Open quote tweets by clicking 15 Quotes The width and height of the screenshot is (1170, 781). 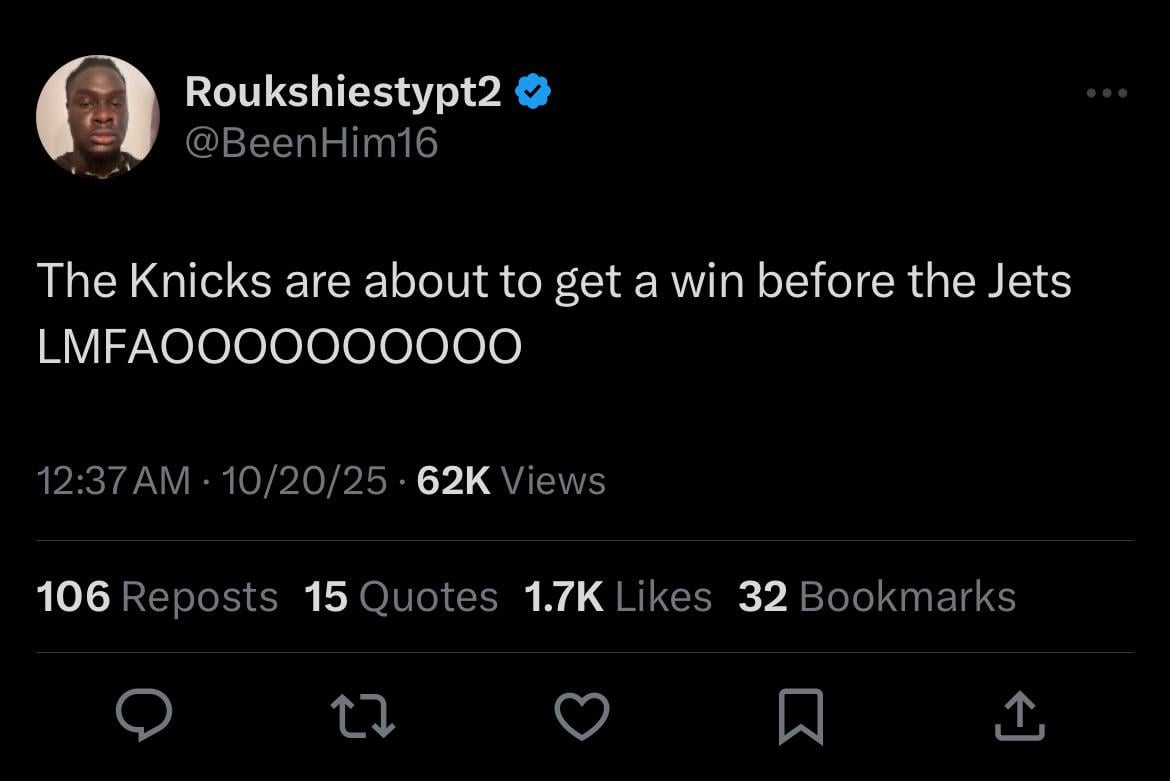coord(400,596)
